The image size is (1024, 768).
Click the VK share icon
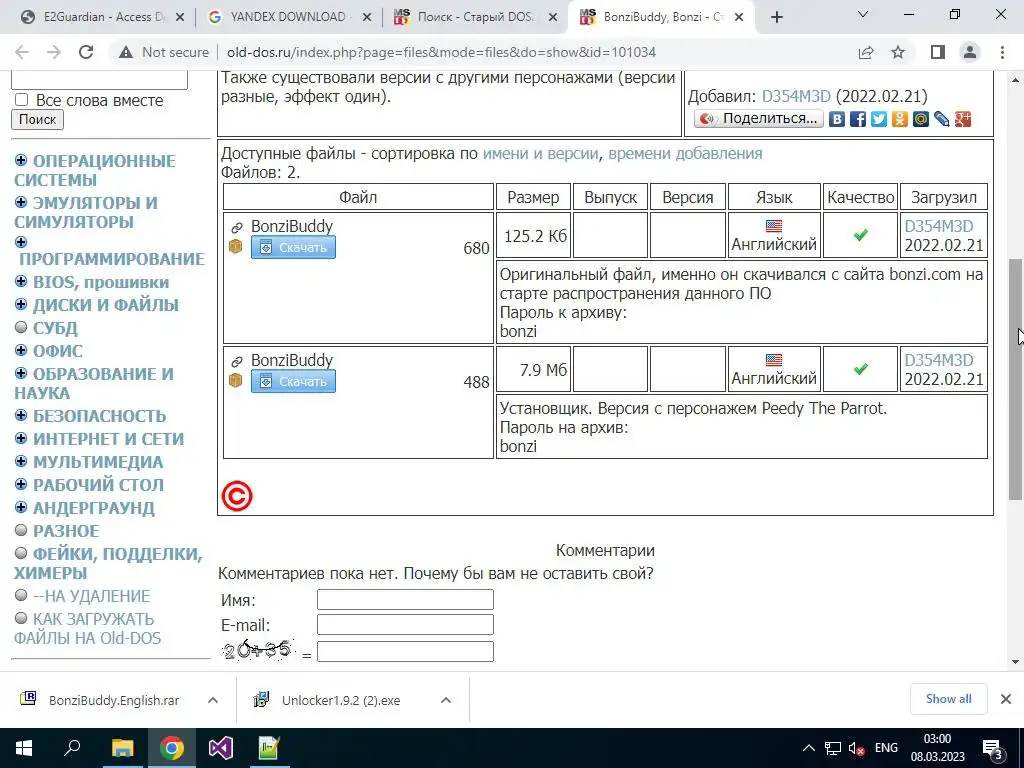pos(837,119)
